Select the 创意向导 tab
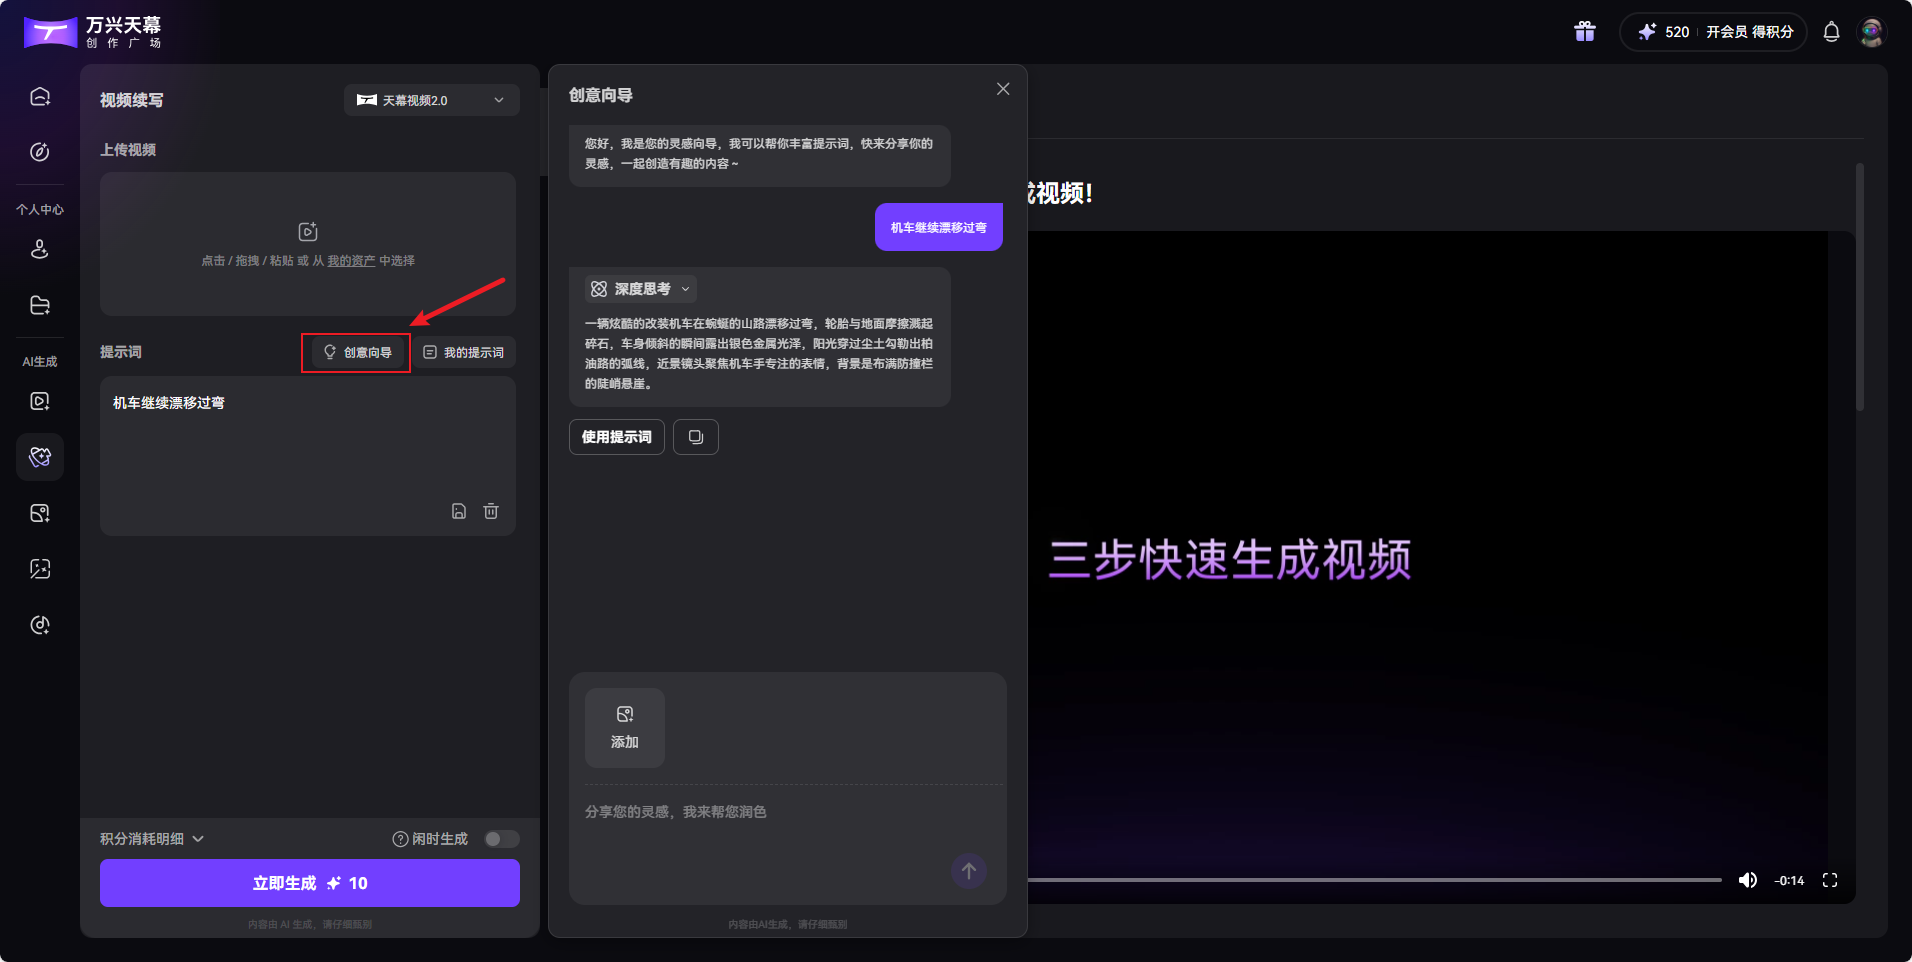 click(x=357, y=353)
